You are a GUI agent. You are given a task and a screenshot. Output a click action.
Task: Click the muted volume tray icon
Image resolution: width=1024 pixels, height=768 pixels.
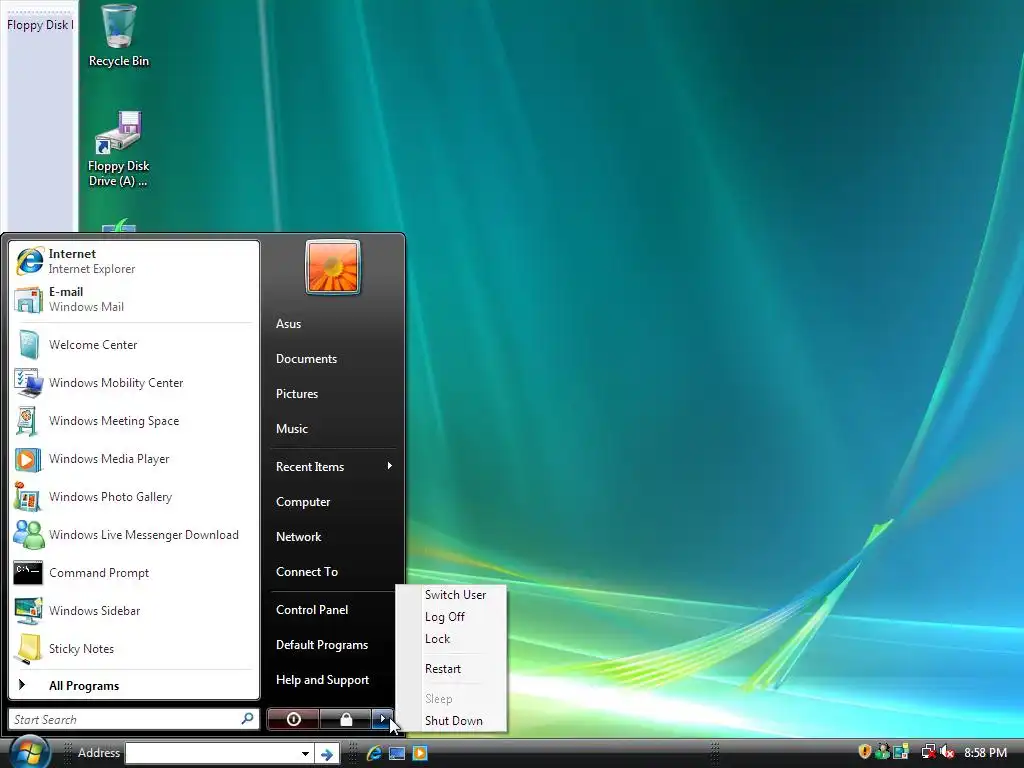coord(947,752)
